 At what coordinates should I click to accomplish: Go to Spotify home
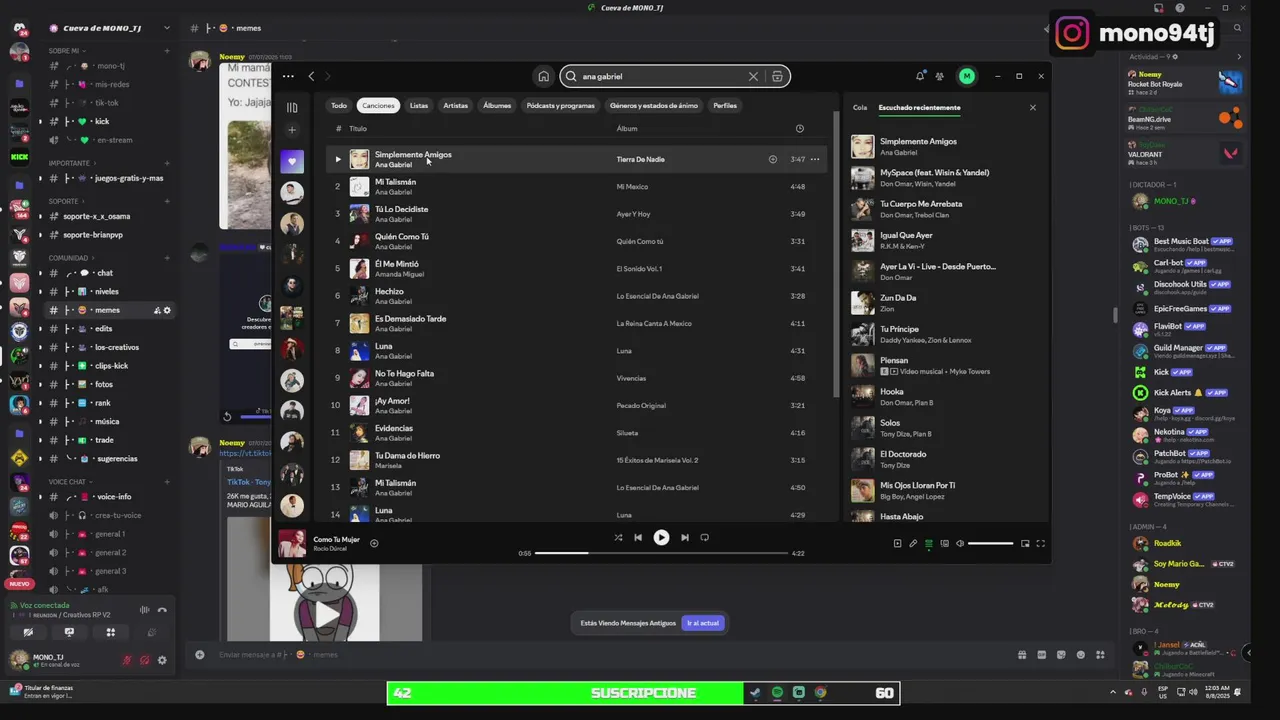point(543,76)
